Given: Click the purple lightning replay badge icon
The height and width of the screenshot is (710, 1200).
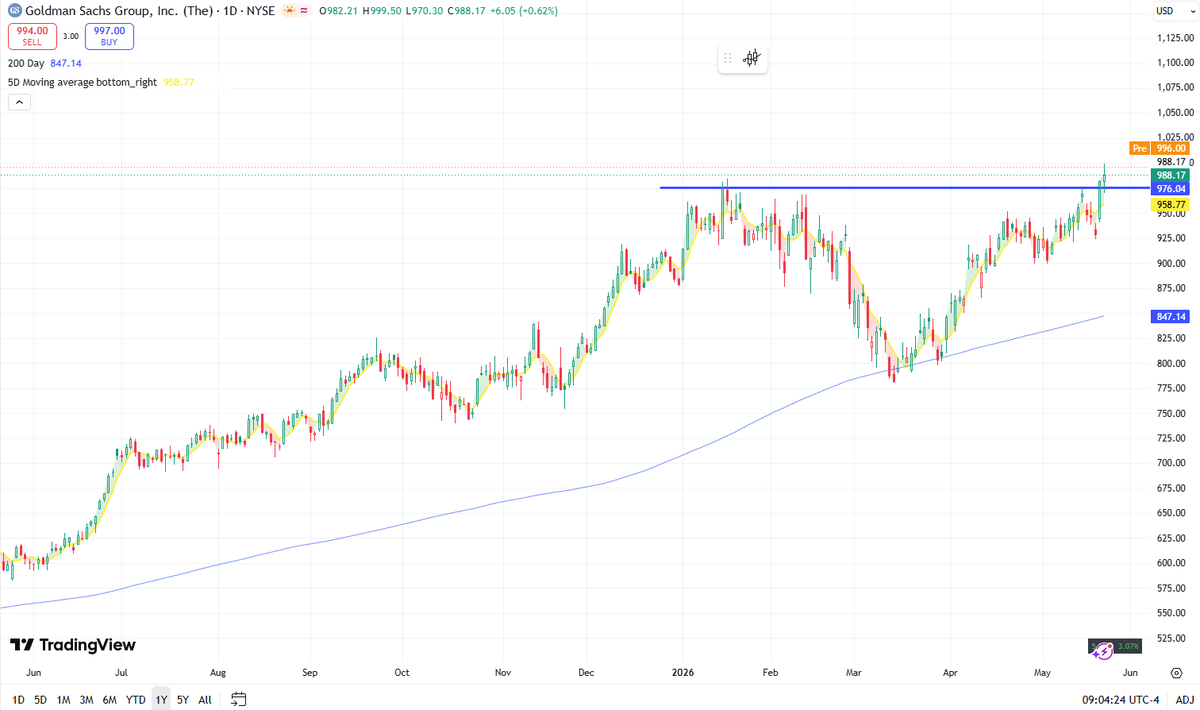Looking at the screenshot, I should (1102, 650).
